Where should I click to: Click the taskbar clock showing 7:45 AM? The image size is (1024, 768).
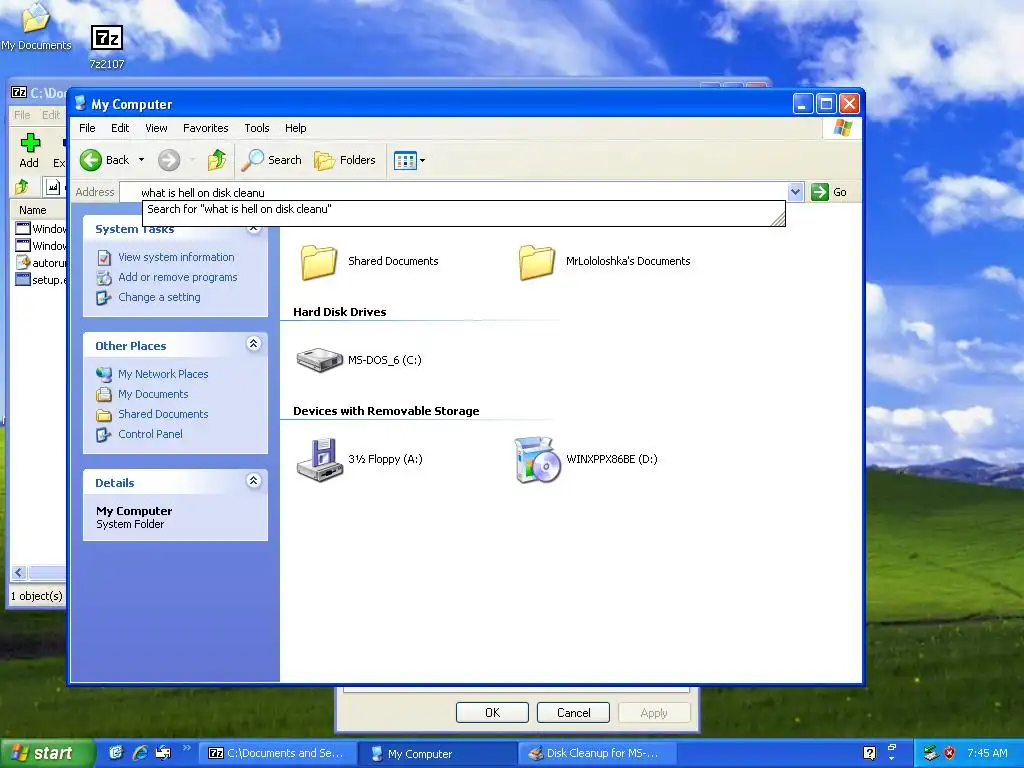987,753
